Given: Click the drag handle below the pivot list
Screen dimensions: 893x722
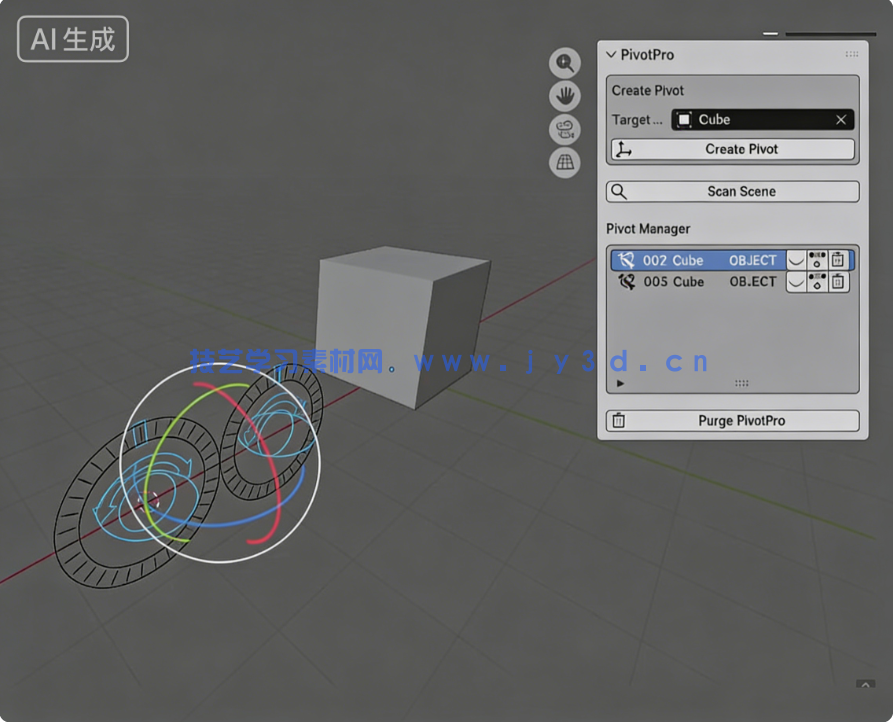Looking at the screenshot, I should pos(740,383).
